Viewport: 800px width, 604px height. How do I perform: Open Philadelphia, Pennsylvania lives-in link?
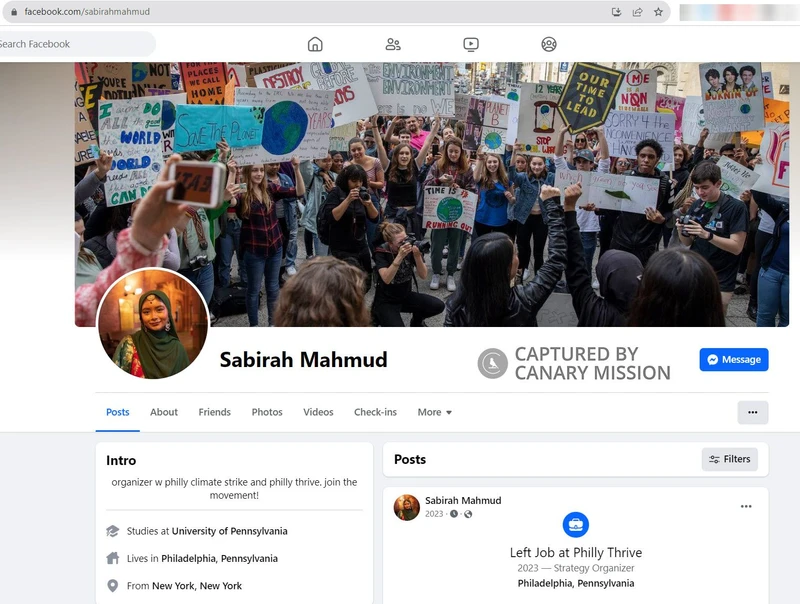coord(219,559)
